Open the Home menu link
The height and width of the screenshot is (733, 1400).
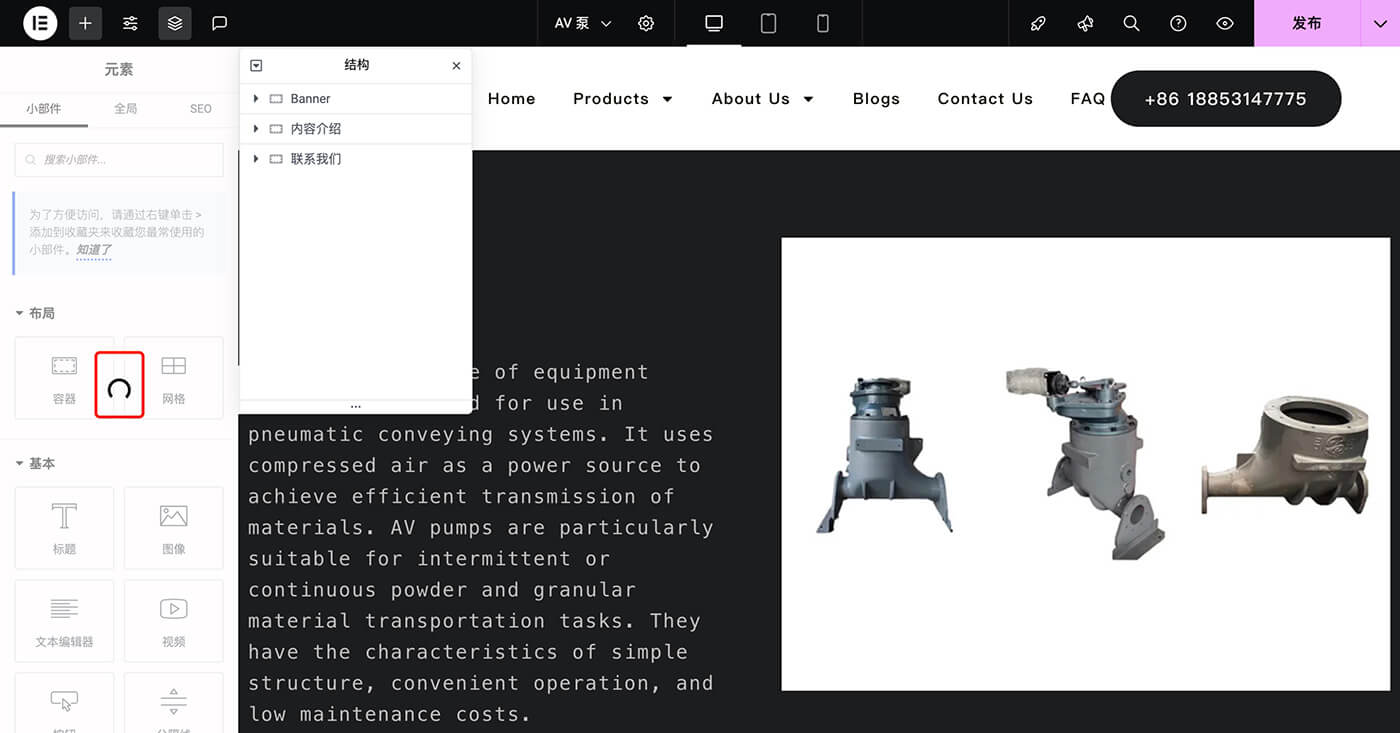tap(511, 98)
